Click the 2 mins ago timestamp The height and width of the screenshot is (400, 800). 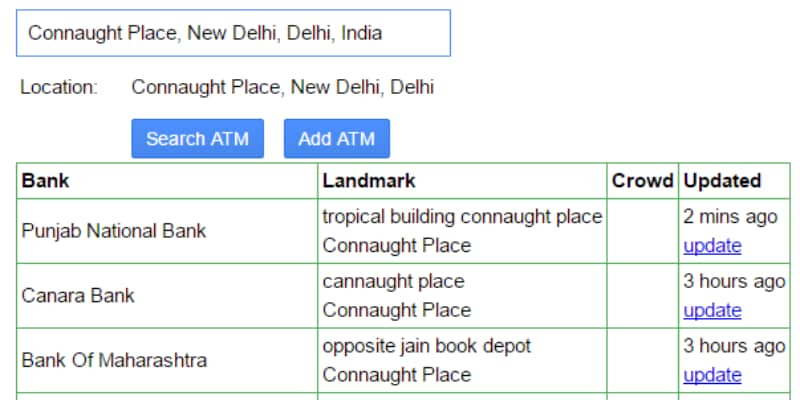(730, 217)
